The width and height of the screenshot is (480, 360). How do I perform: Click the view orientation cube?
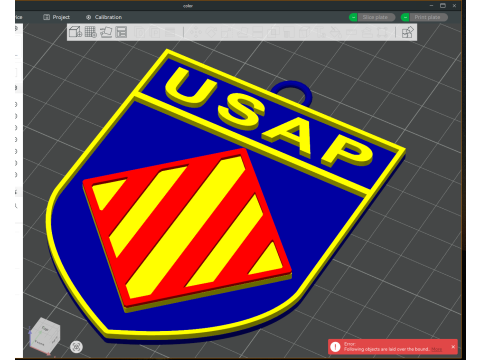tap(45, 335)
